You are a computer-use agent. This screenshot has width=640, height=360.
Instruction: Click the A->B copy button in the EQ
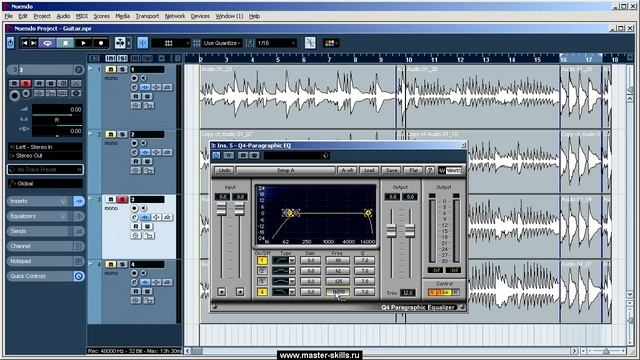pos(347,170)
